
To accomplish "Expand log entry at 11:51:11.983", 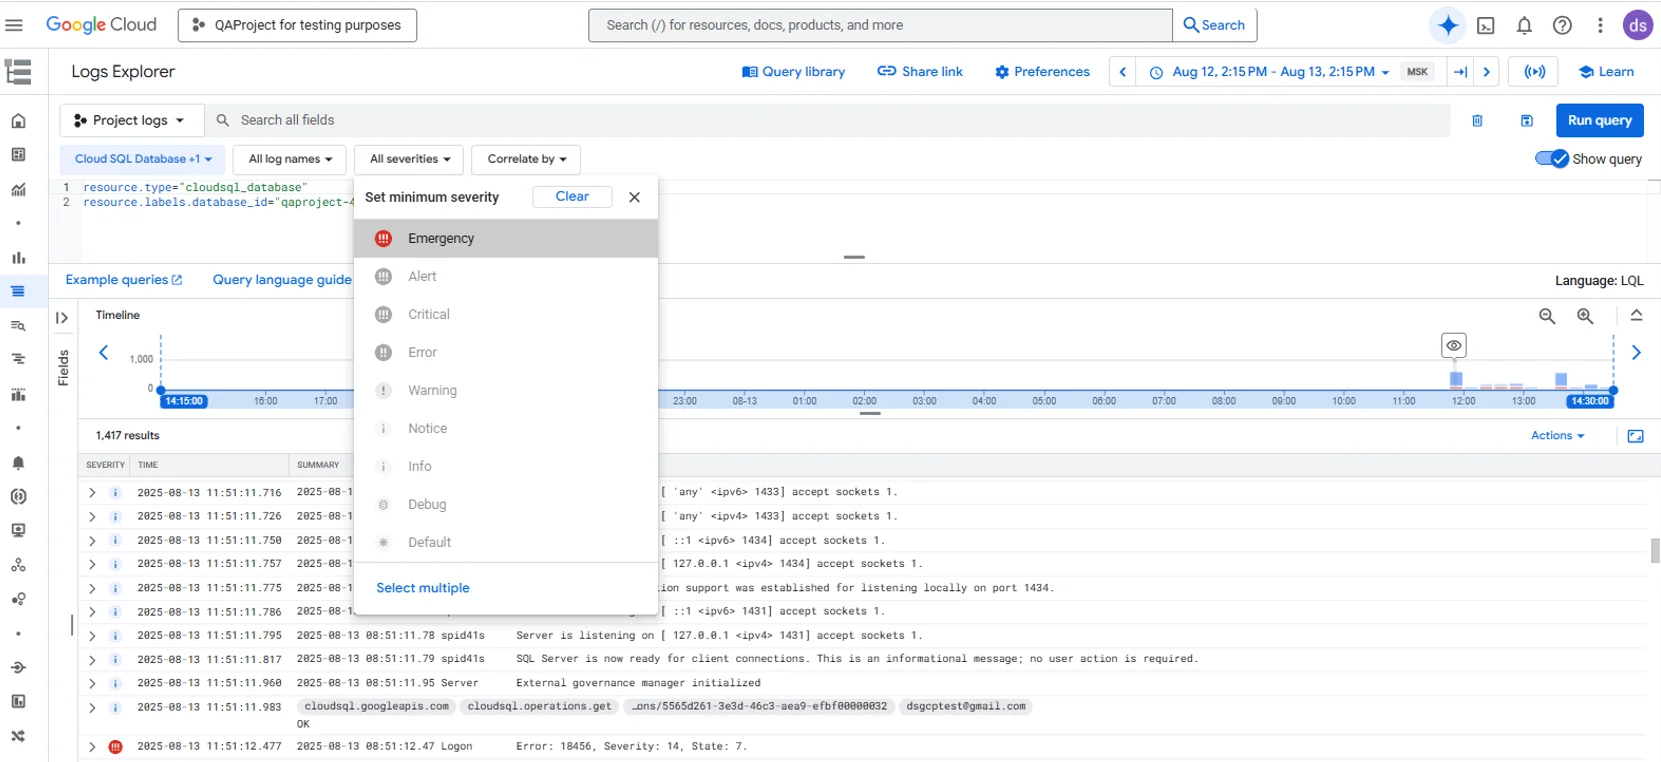I will (92, 708).
